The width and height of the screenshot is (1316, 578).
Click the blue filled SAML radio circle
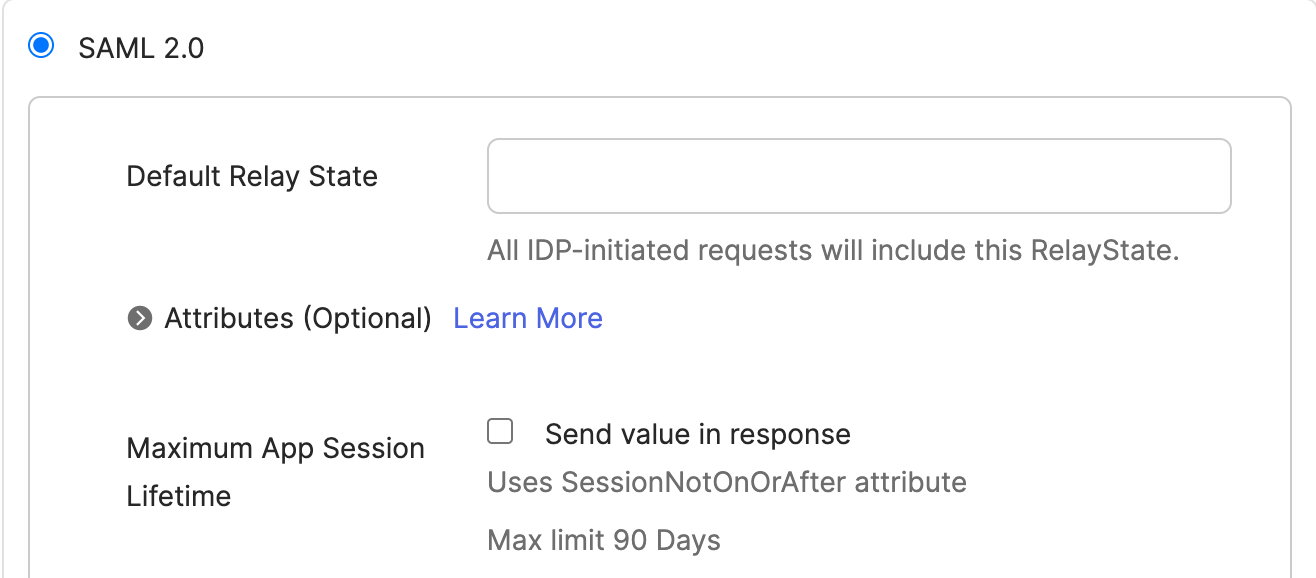(x=41, y=46)
